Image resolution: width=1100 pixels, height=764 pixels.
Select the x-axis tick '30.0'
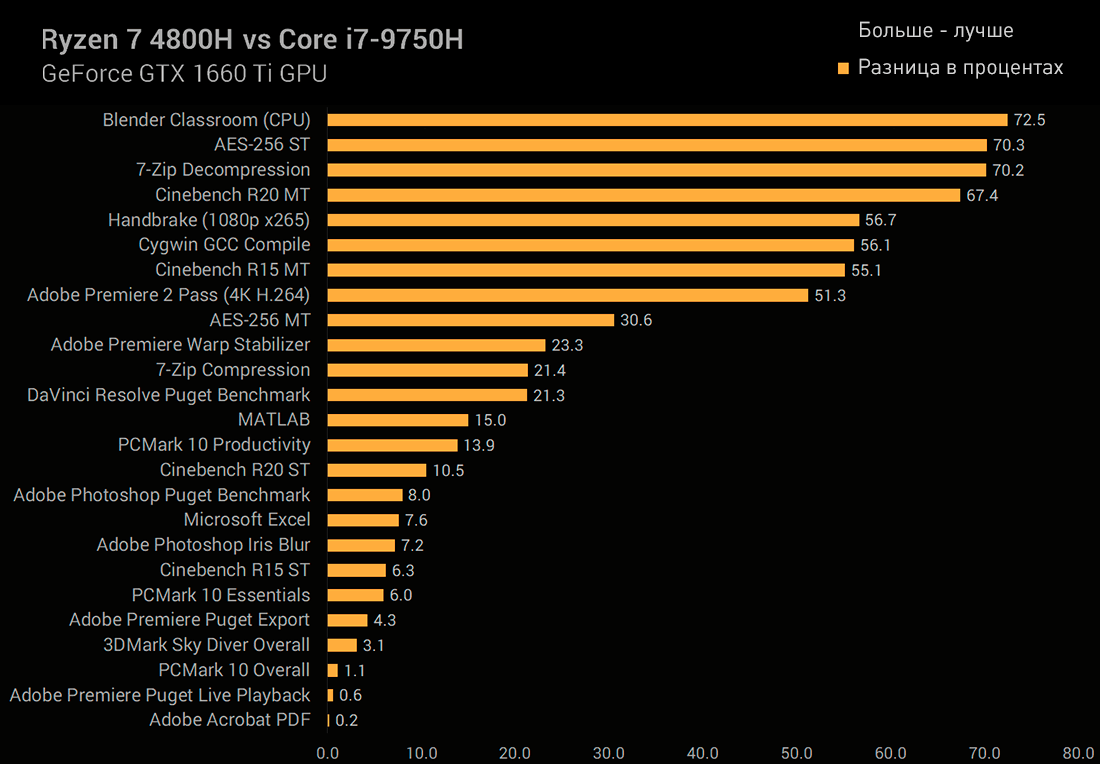609,753
